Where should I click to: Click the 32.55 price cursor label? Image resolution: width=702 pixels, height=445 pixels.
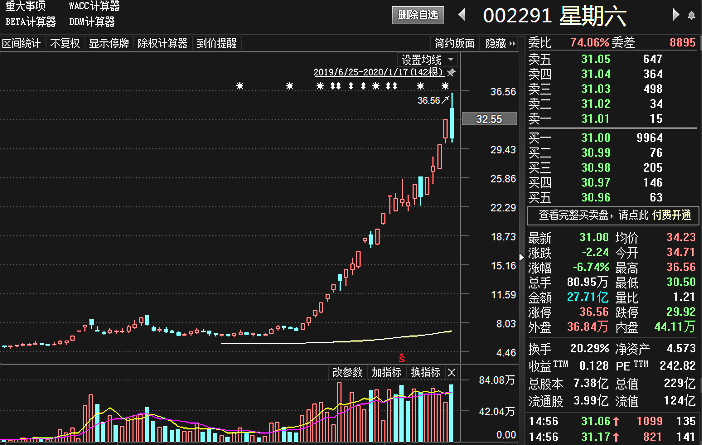coord(489,119)
